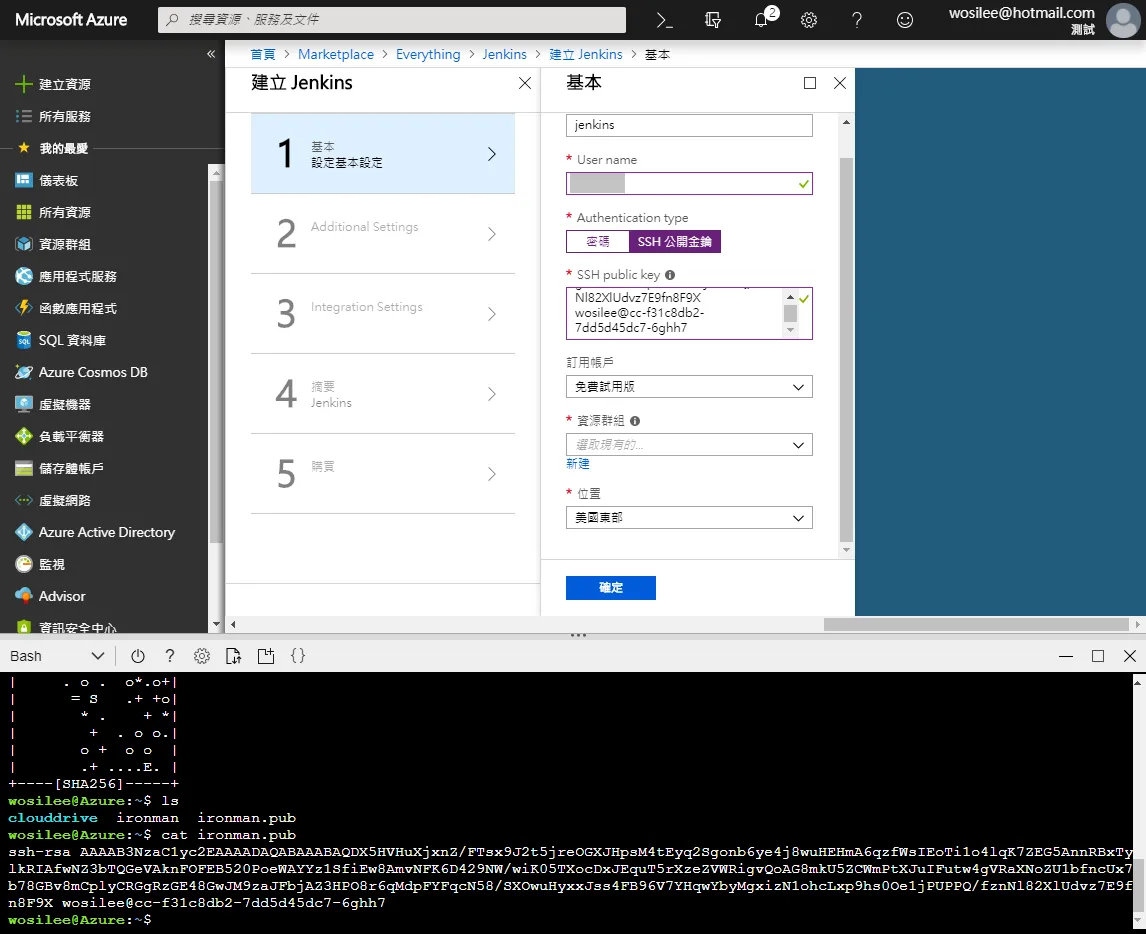Open portal settings gear in header
The width and height of the screenshot is (1146, 934).
click(x=809, y=20)
